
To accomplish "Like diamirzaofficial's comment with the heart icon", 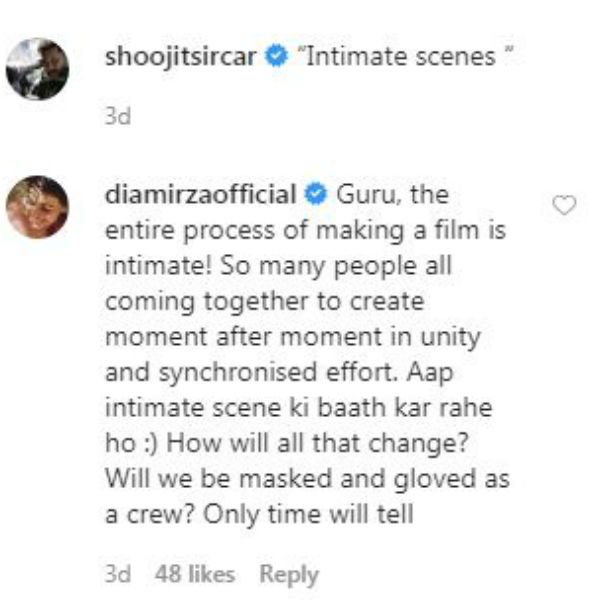I will point(565,205).
